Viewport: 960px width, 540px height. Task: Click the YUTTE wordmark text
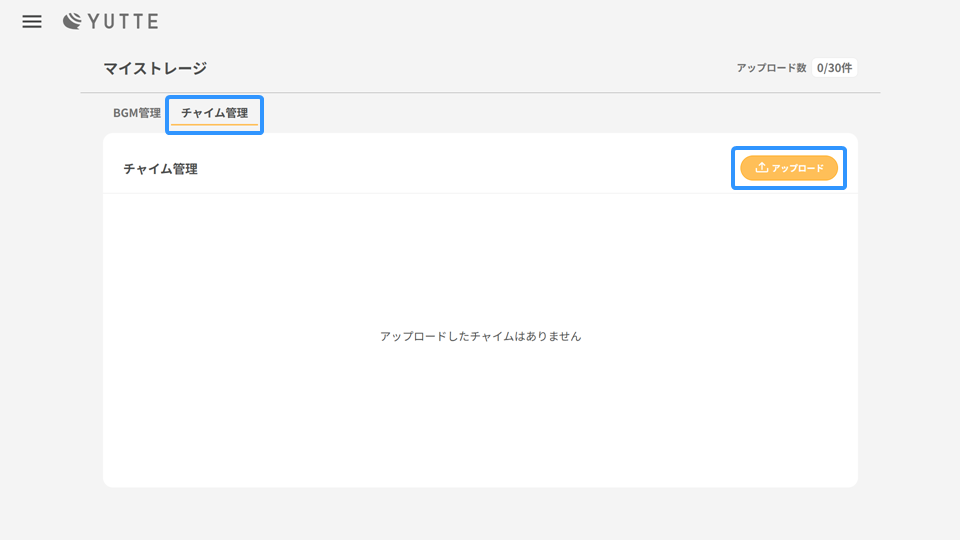pyautogui.click(x=124, y=22)
